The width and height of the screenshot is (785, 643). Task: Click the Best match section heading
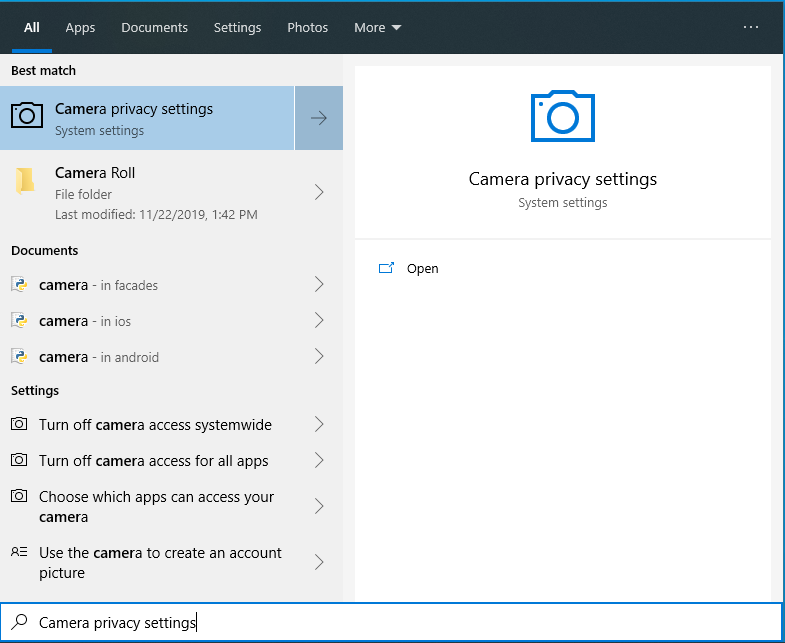click(44, 71)
